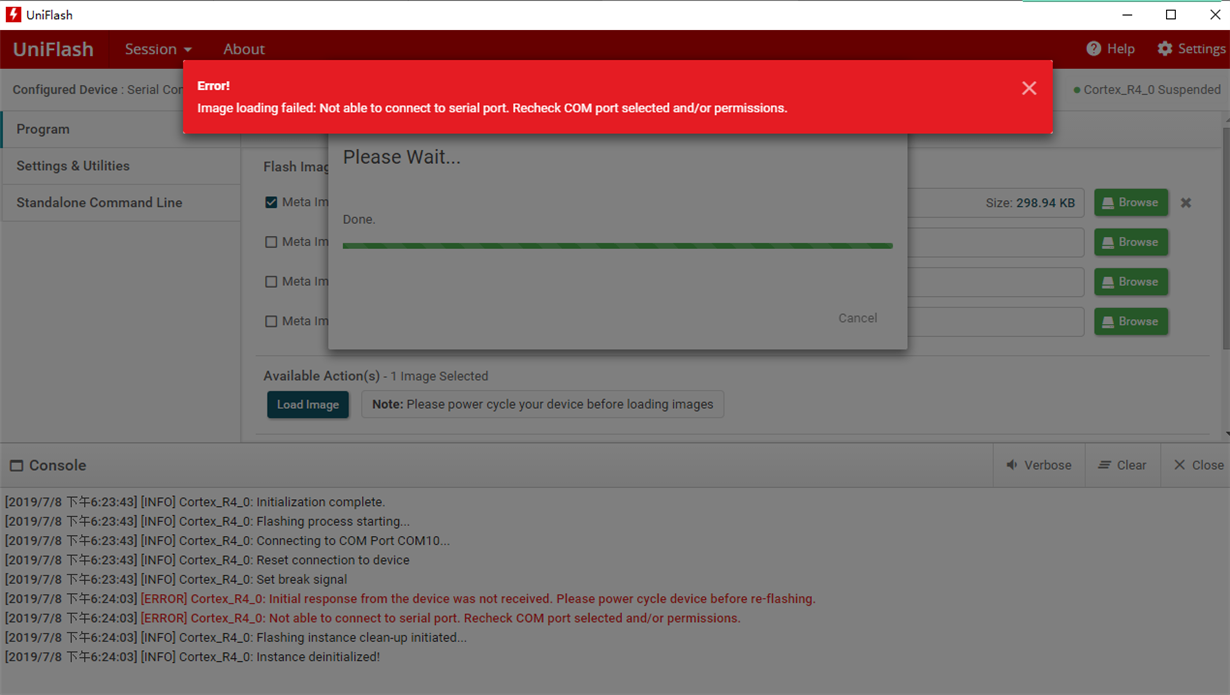Screen dimensions: 1230x695
Task: Clear the console log
Action: (x=1122, y=465)
